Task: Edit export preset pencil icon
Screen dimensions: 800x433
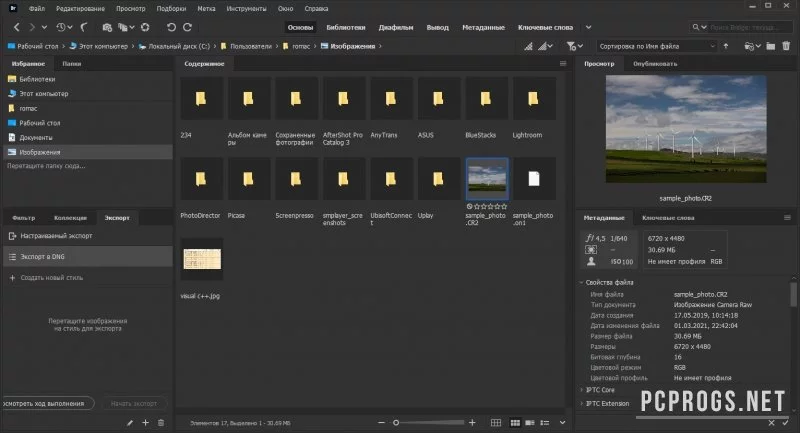Action: 130,423
